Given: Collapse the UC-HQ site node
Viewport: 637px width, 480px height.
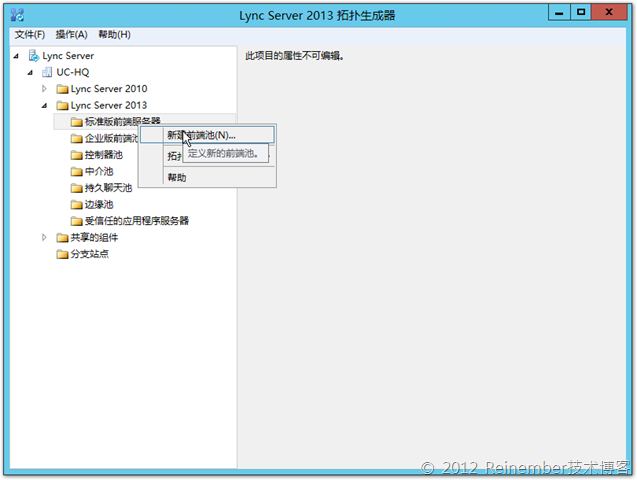Looking at the screenshot, I should click(x=30, y=73).
